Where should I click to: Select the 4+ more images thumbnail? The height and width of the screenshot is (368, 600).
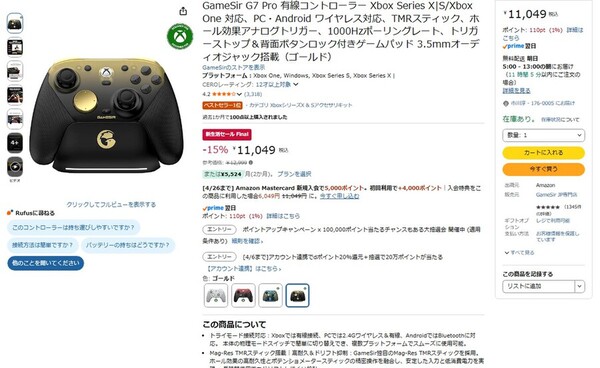pos(15,143)
